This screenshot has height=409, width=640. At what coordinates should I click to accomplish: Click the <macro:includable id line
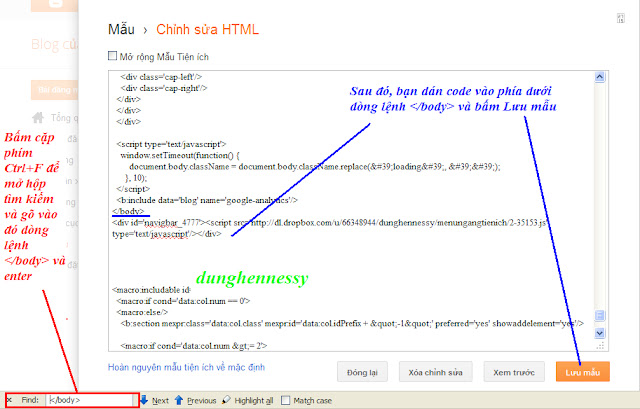[x=151, y=290]
